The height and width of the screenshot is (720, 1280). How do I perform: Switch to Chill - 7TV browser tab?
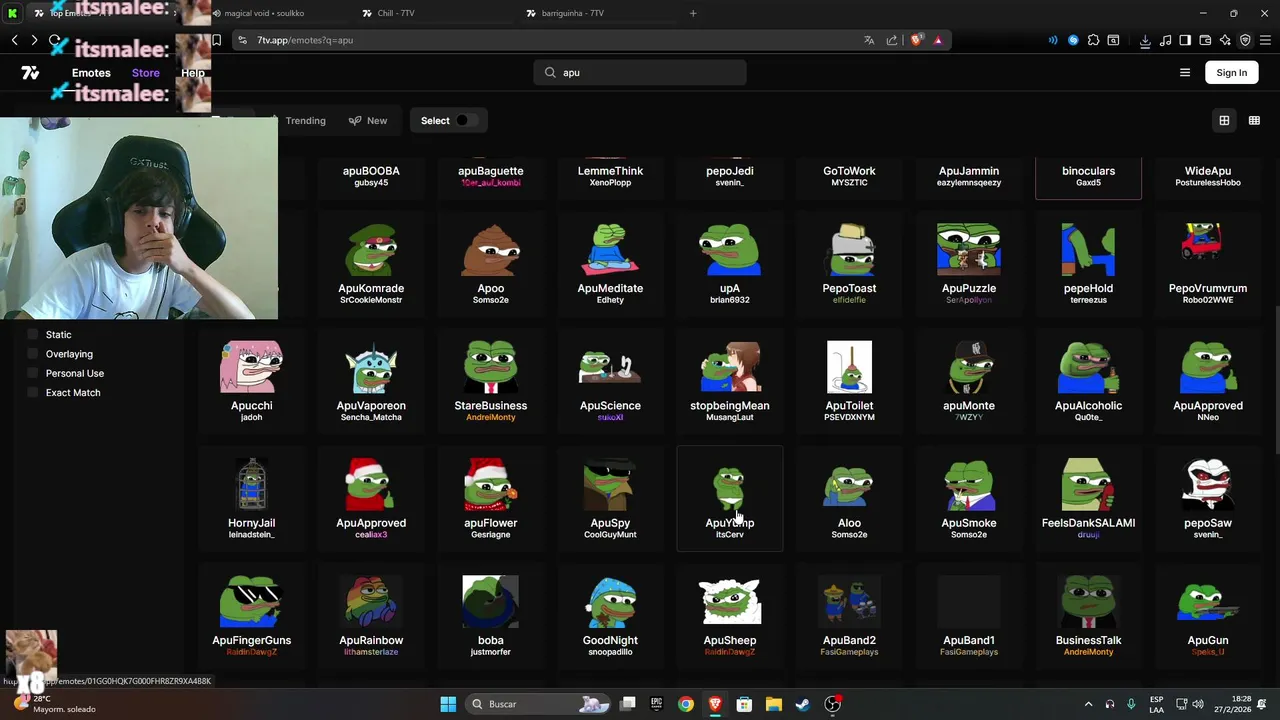430,13
